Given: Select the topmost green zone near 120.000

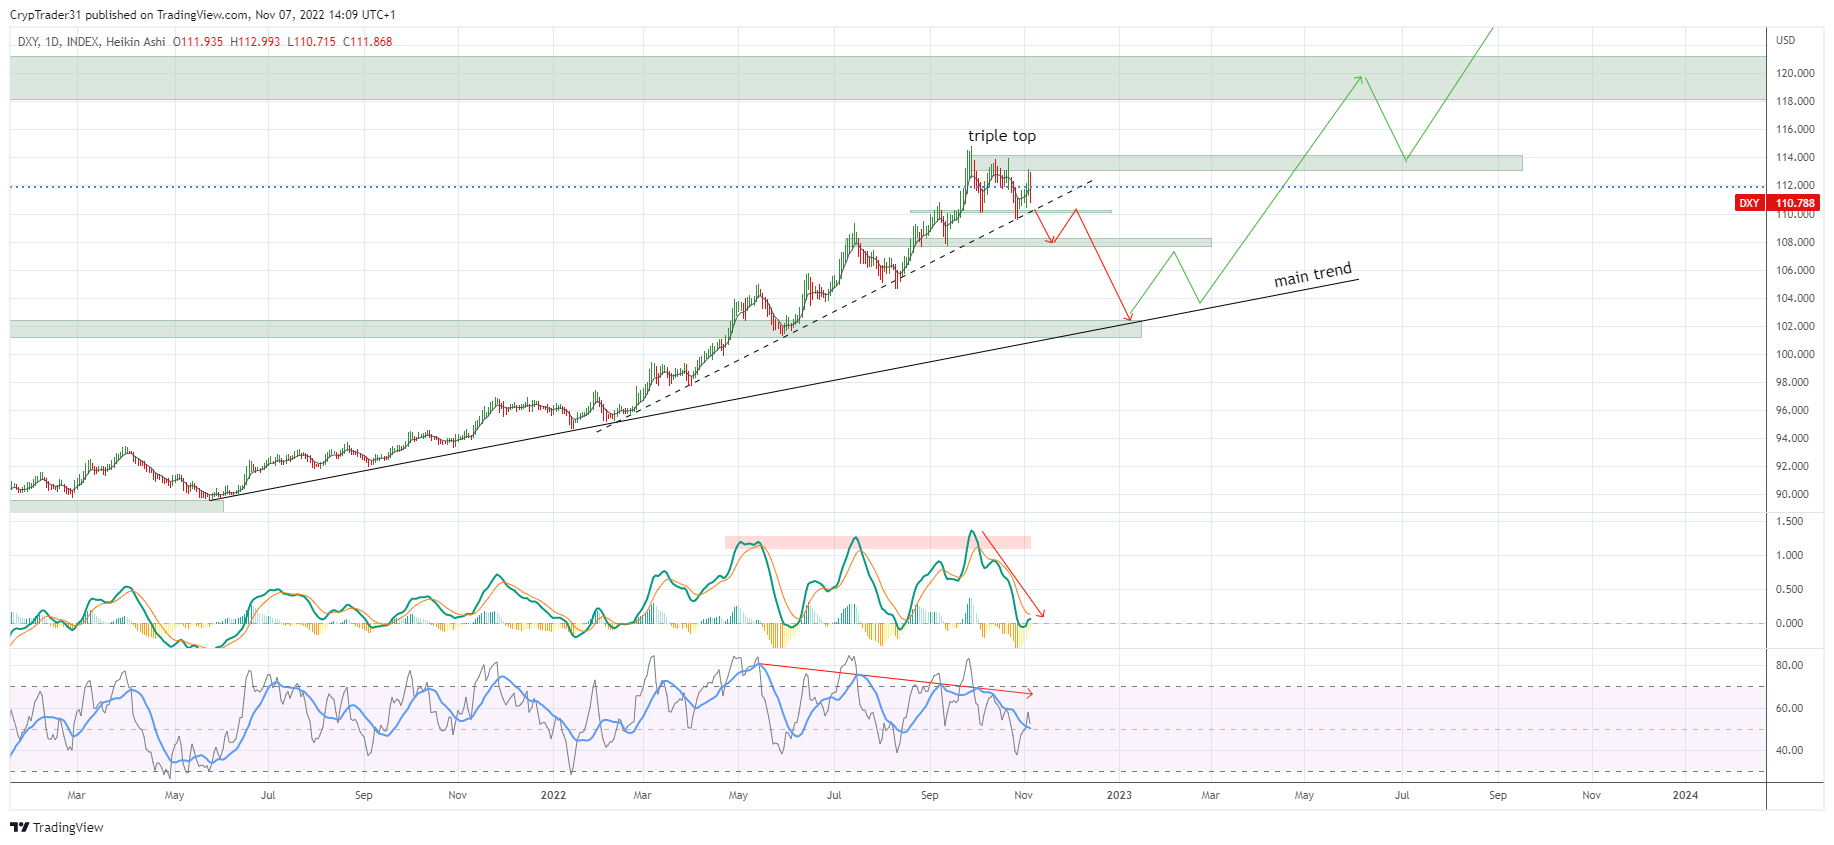Looking at the screenshot, I should click(x=888, y=78).
